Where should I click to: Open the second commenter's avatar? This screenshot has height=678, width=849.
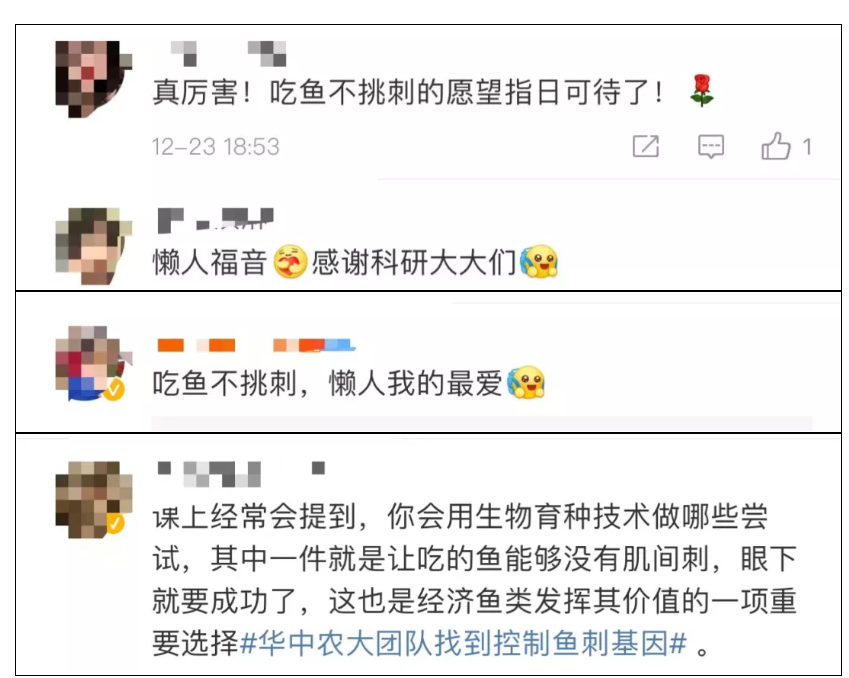pyautogui.click(x=94, y=246)
